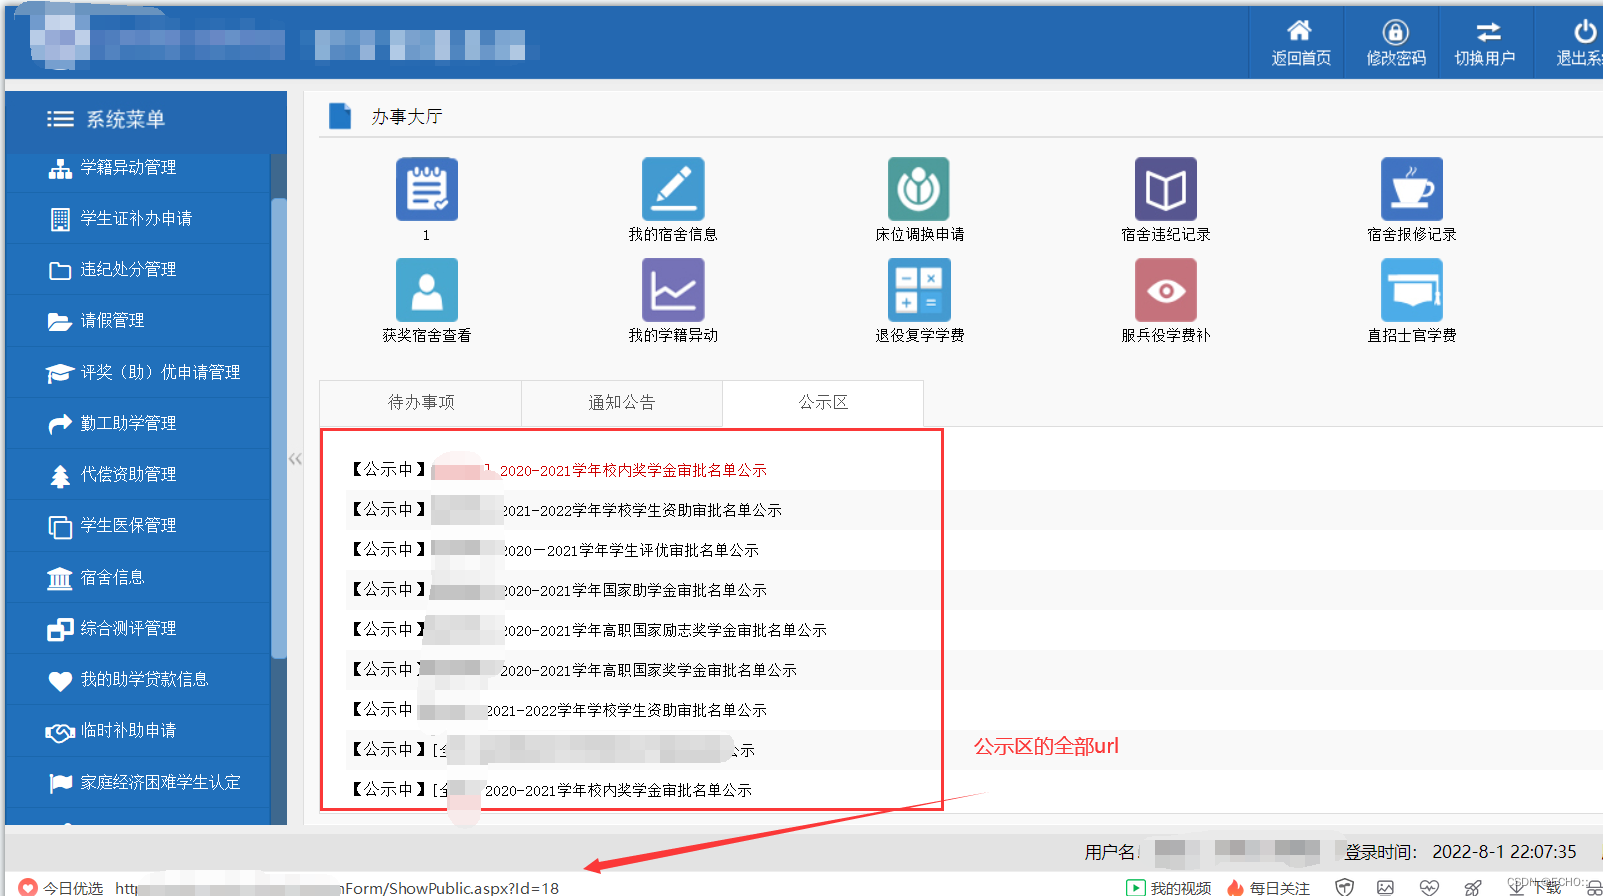Image resolution: width=1603 pixels, height=896 pixels.
Task: Open the 2020-2021学年国家助学金审批名单公示 link
Action: pyautogui.click(x=634, y=591)
